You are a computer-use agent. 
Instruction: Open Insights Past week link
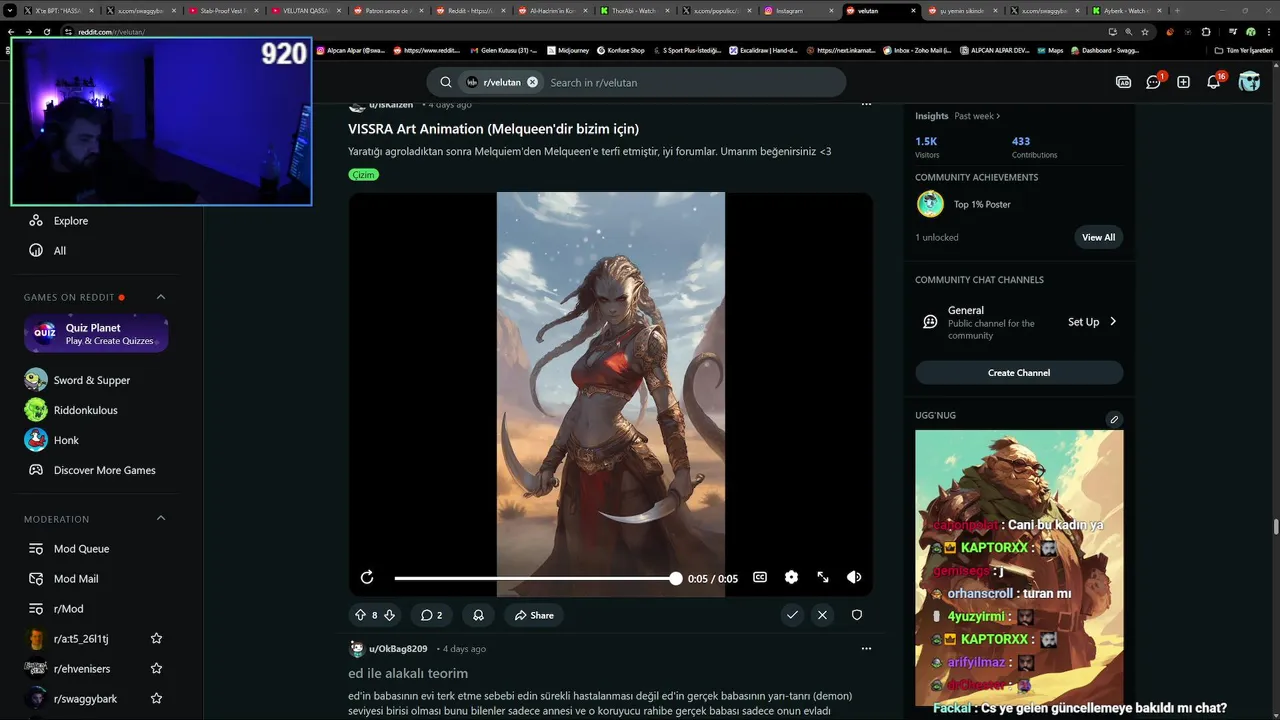click(x=977, y=116)
